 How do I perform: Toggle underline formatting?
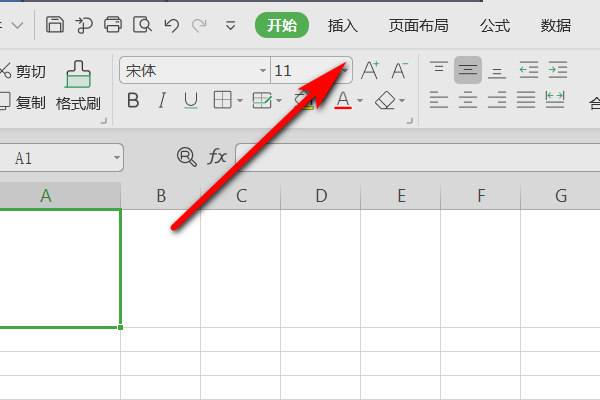tap(191, 101)
